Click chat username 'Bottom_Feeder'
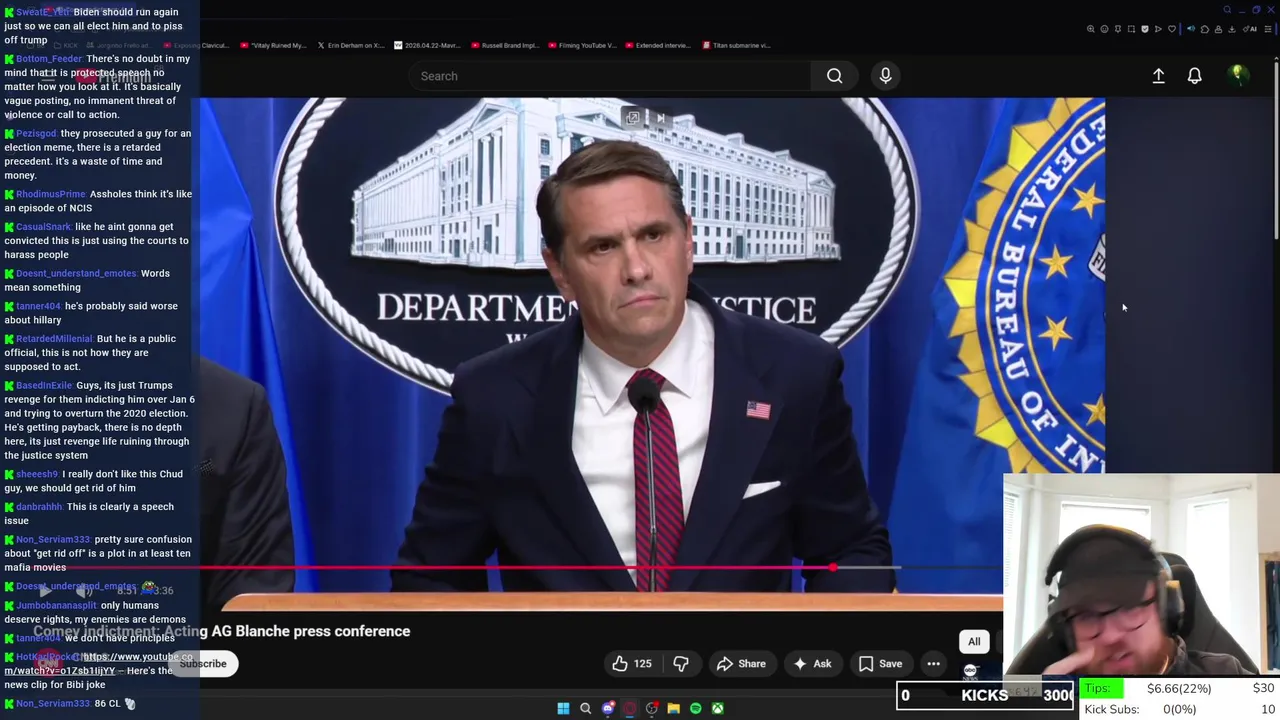1280x720 pixels. tap(49, 59)
